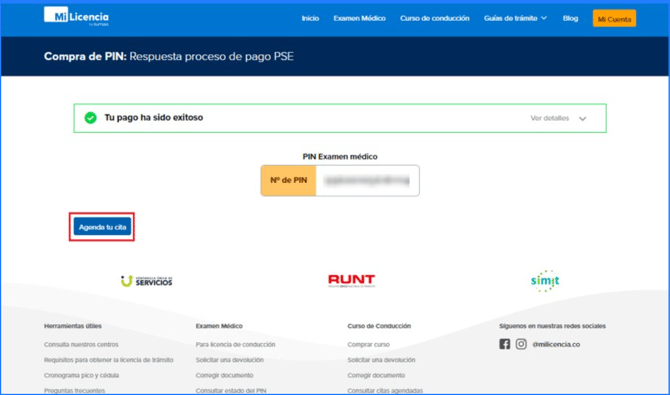Open Curso de conducción navigation item
670x395 pixels.
pyautogui.click(x=435, y=18)
